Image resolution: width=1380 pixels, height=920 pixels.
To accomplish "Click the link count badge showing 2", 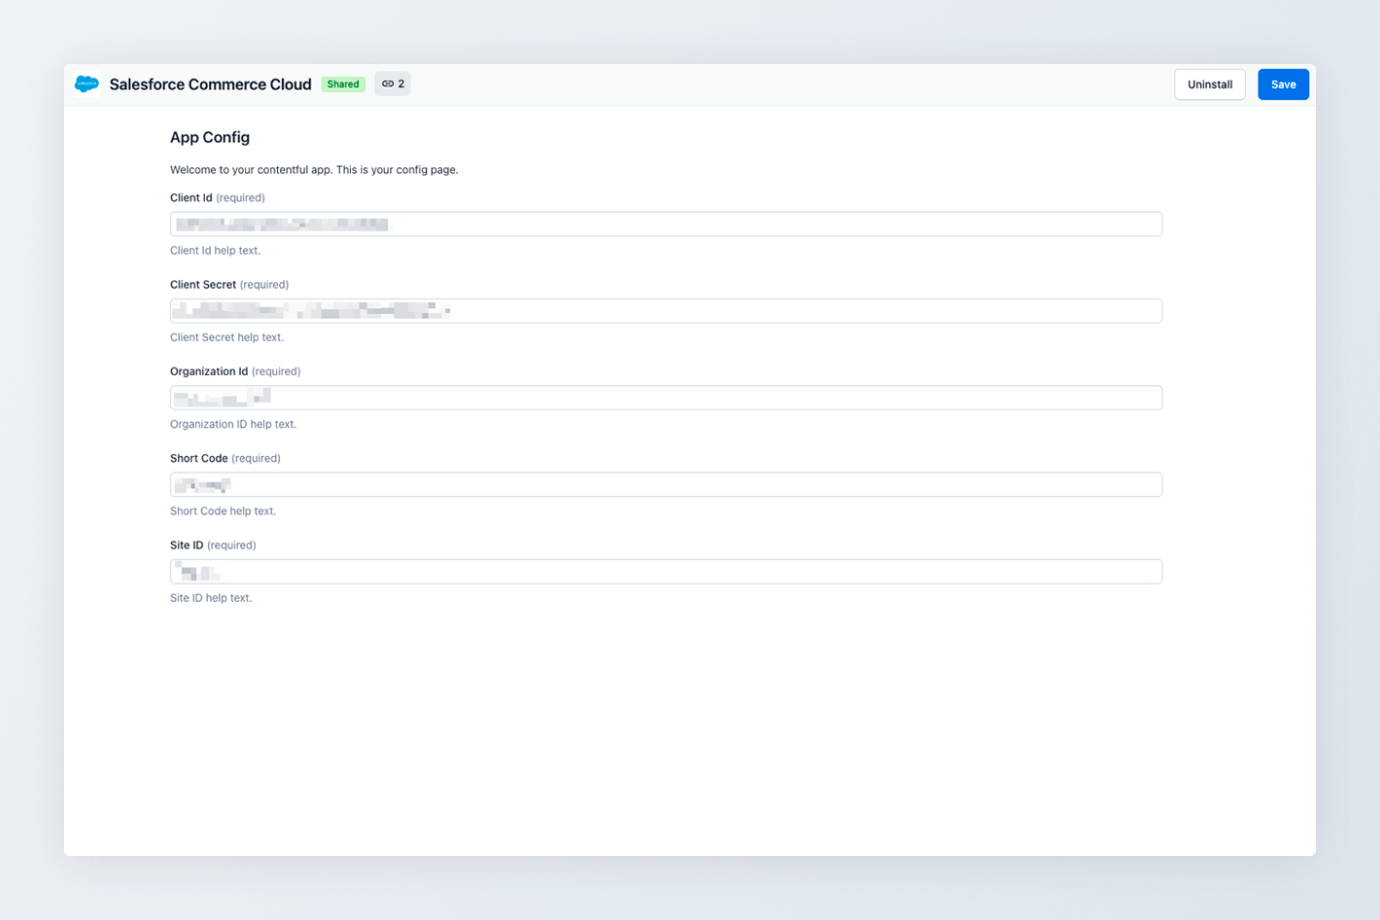I will (x=393, y=84).
